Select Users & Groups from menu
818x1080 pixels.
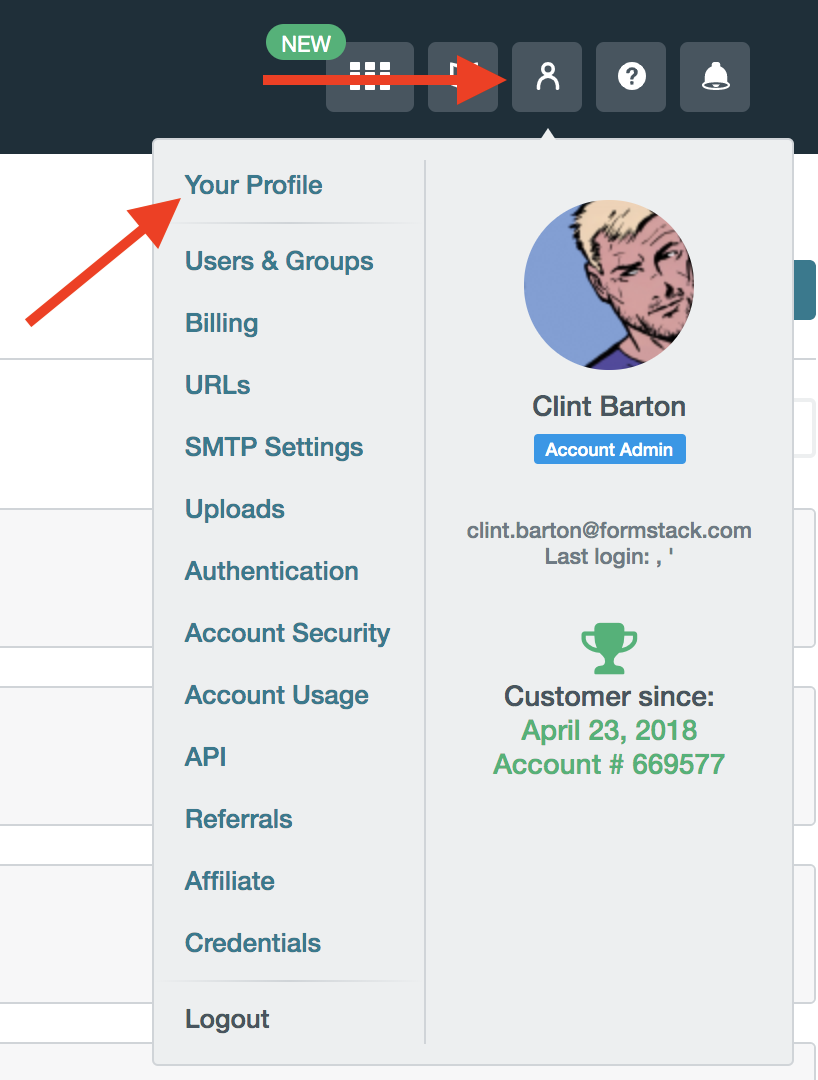pos(279,261)
